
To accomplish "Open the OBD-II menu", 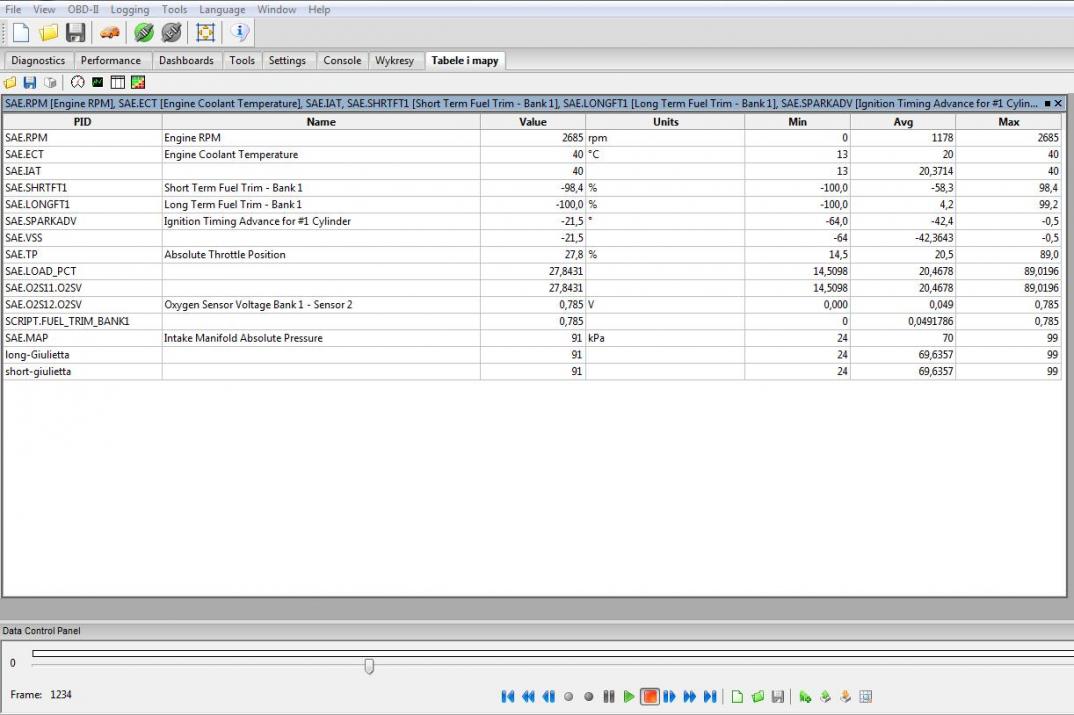I will point(83,9).
